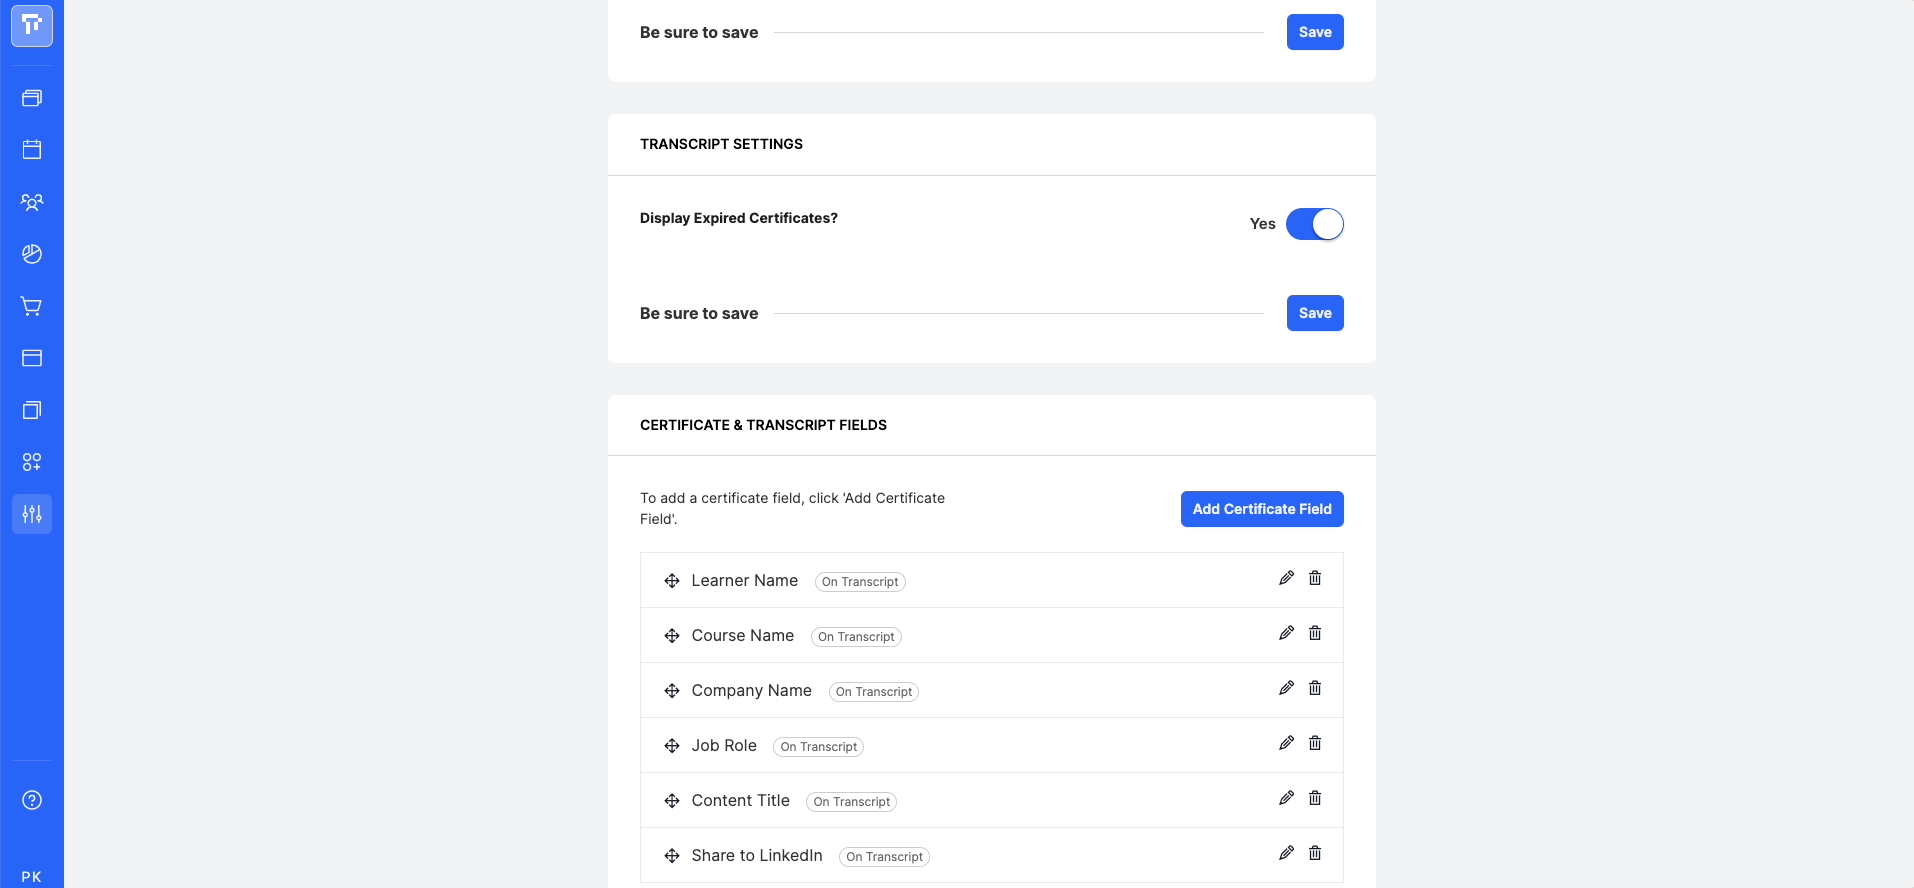
Task: Delete the Job Role field
Action: pos(1315,743)
